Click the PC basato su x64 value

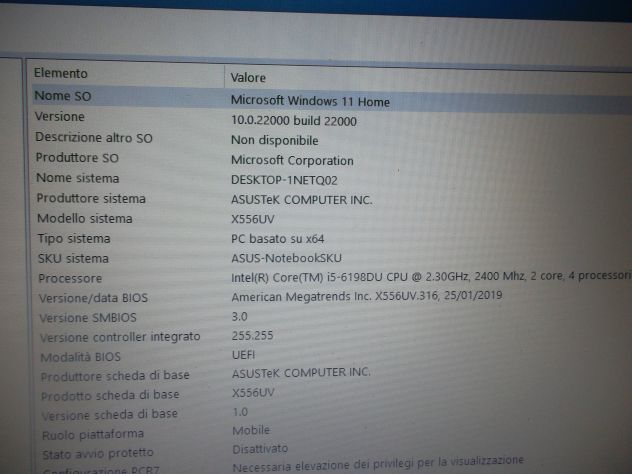278,239
